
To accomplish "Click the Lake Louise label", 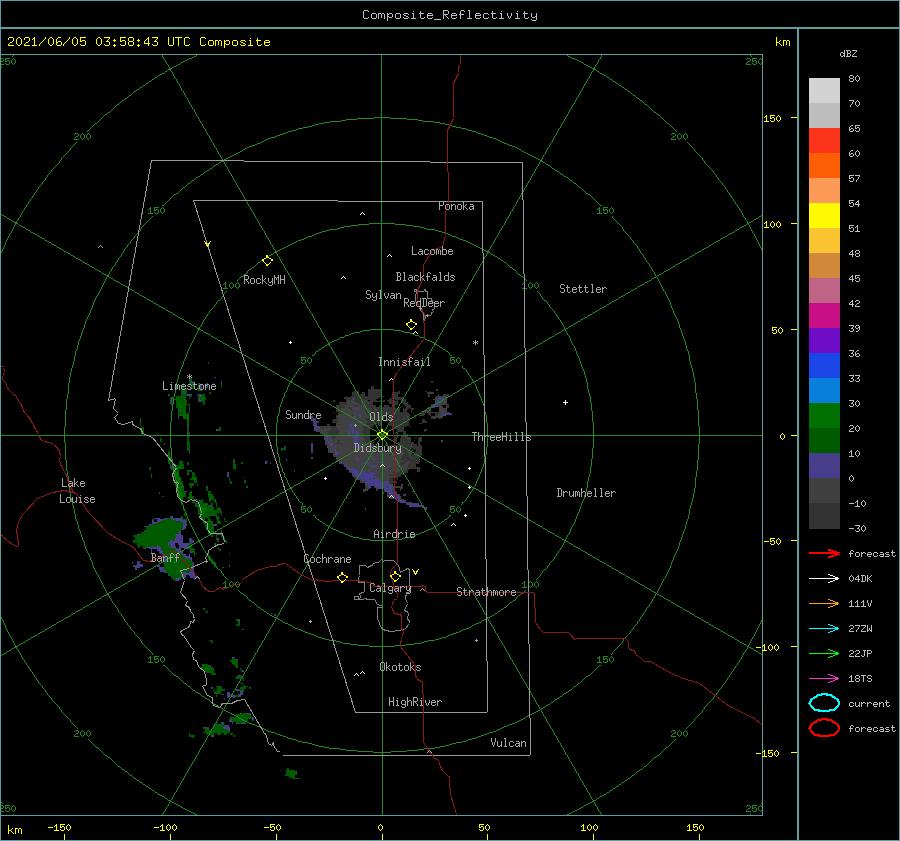I will click(77, 491).
